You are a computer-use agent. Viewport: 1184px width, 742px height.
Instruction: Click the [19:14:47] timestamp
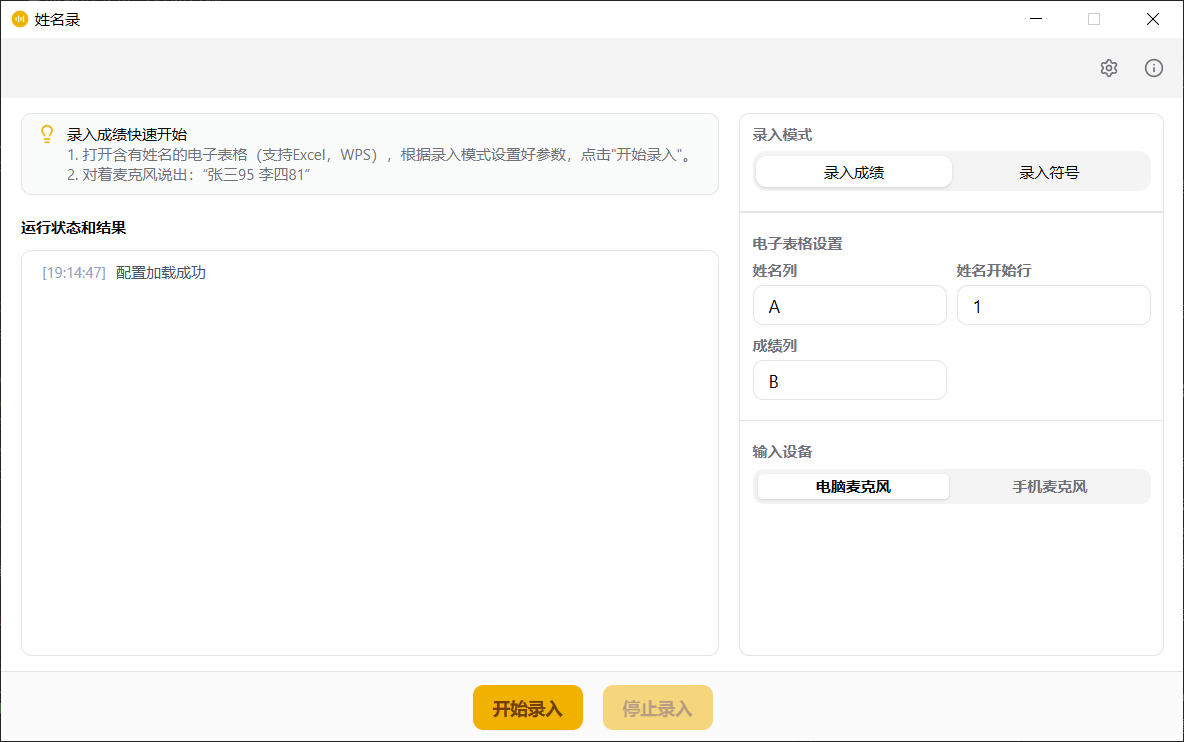click(x=74, y=272)
